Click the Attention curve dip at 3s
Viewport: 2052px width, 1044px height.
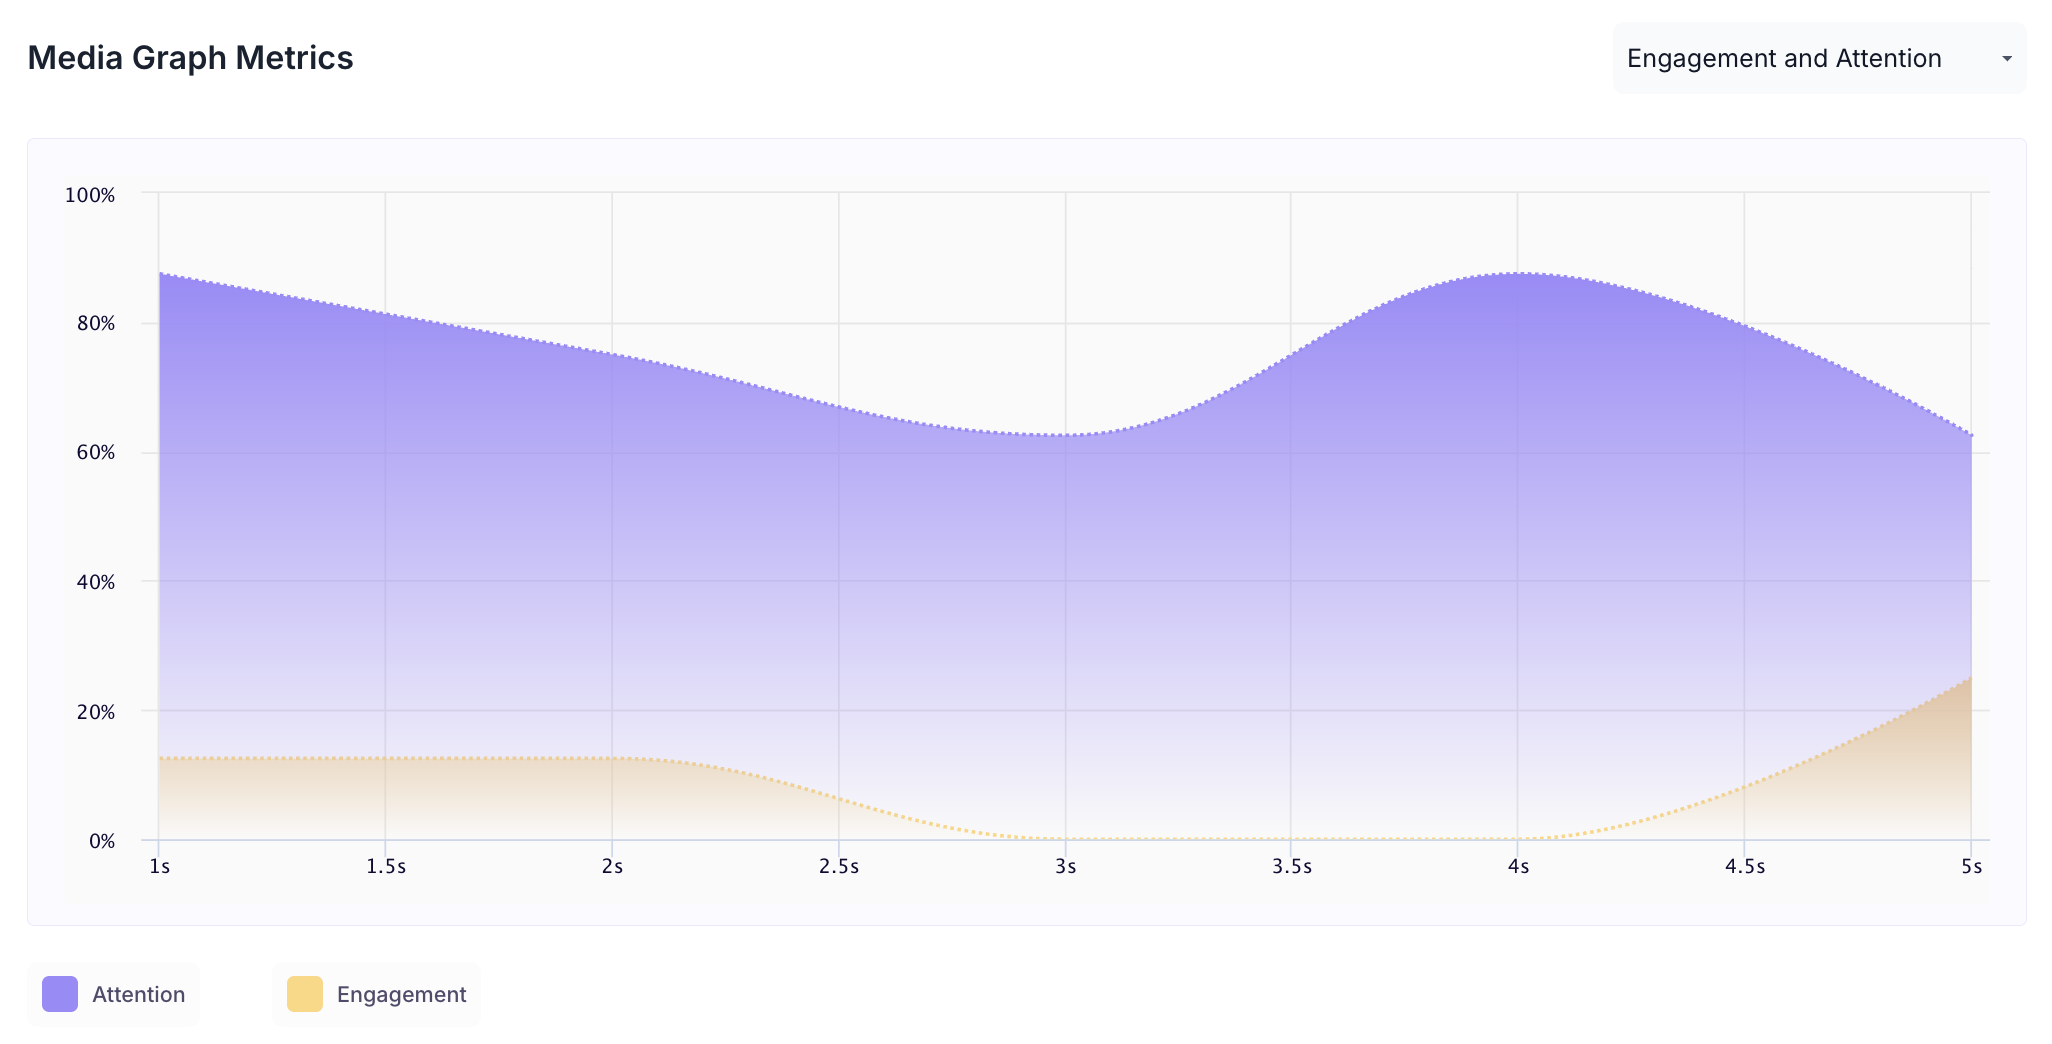(x=1065, y=435)
